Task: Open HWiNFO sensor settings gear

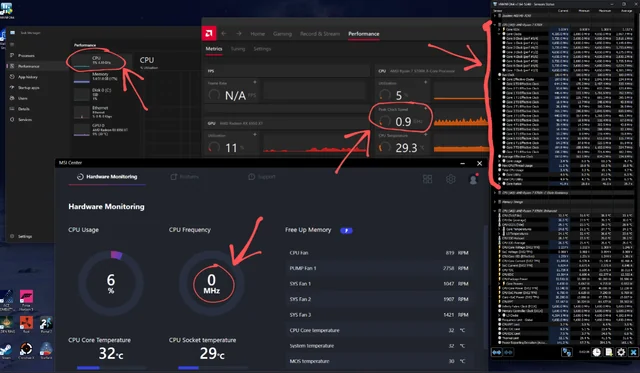Action: (621, 352)
